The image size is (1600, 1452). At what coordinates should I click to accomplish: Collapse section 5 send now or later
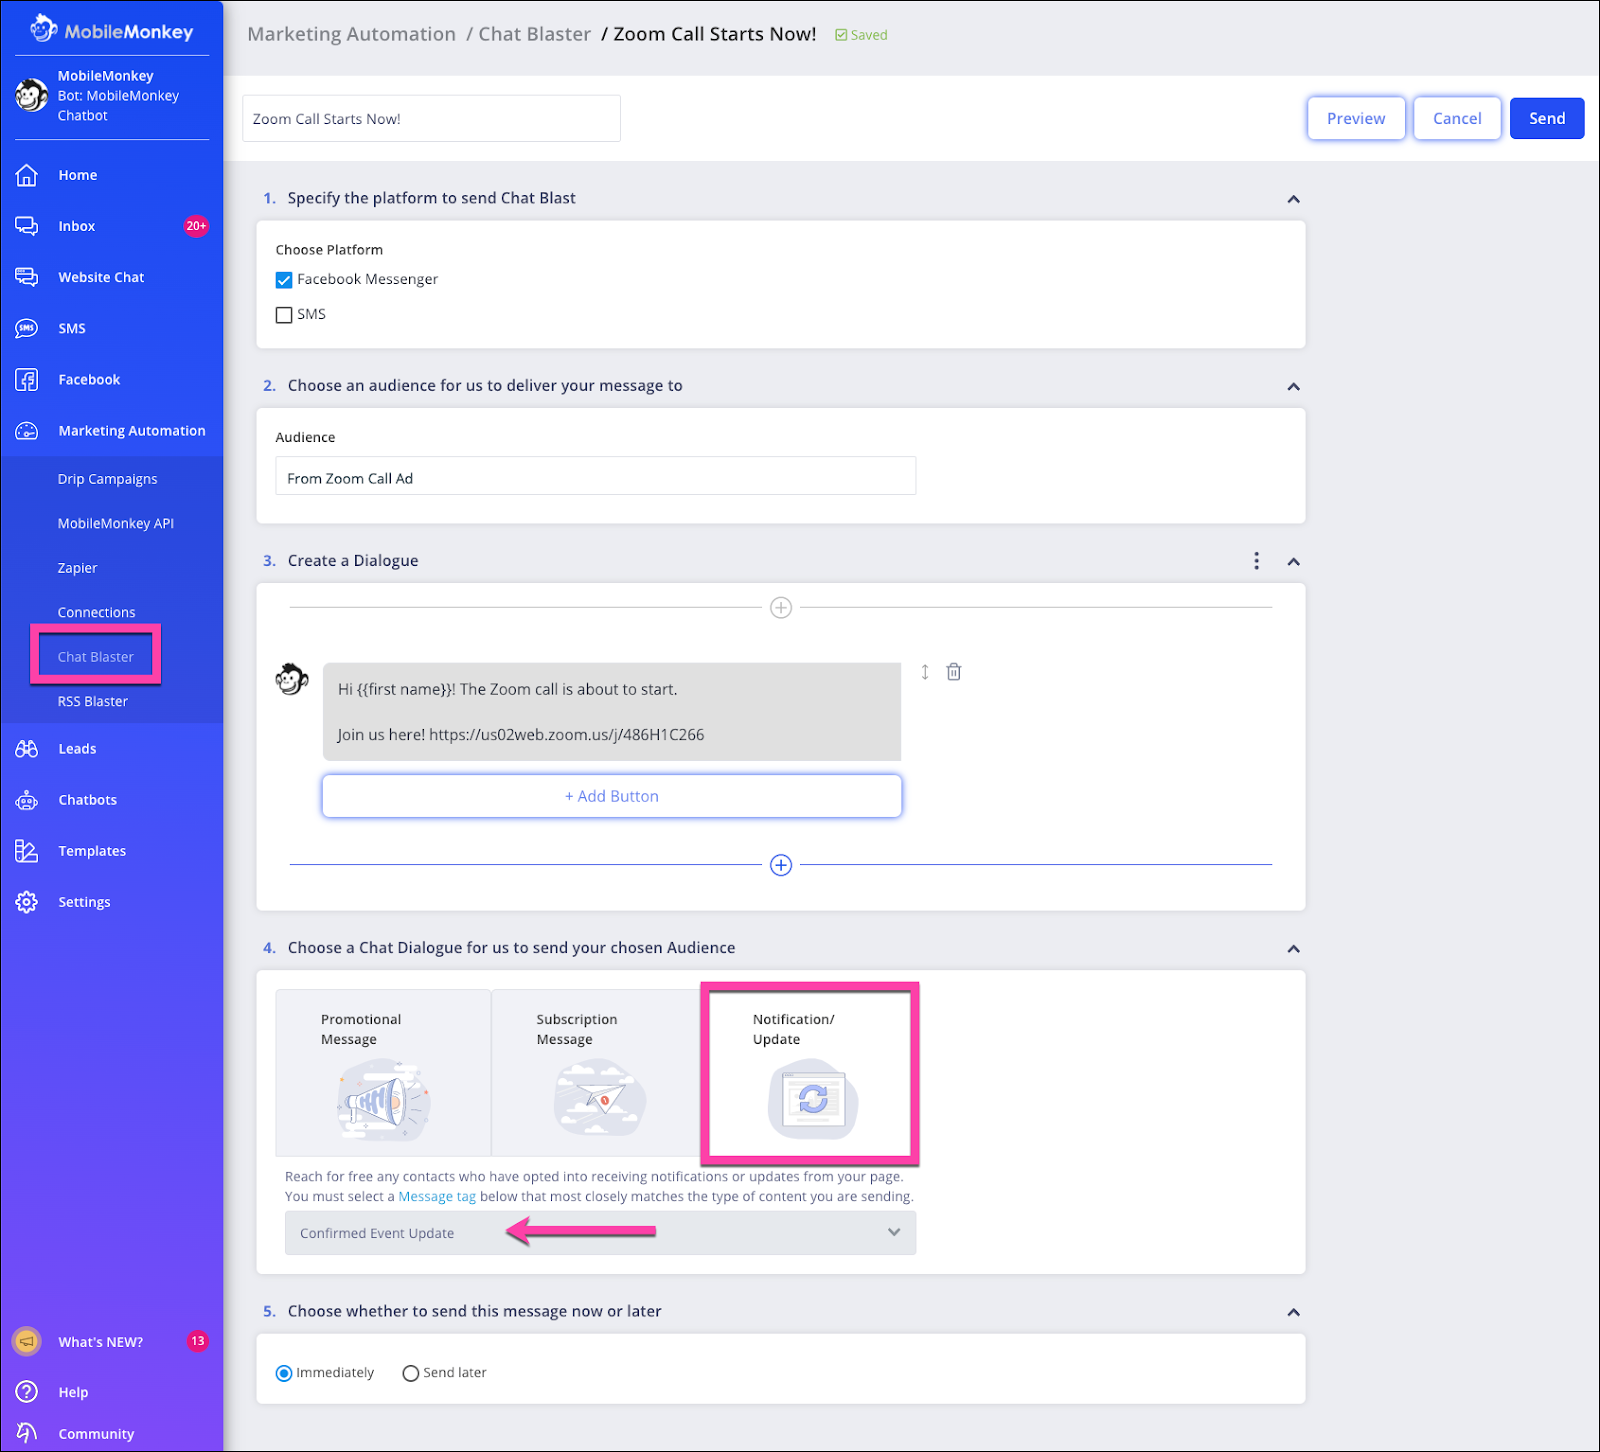(1293, 1311)
